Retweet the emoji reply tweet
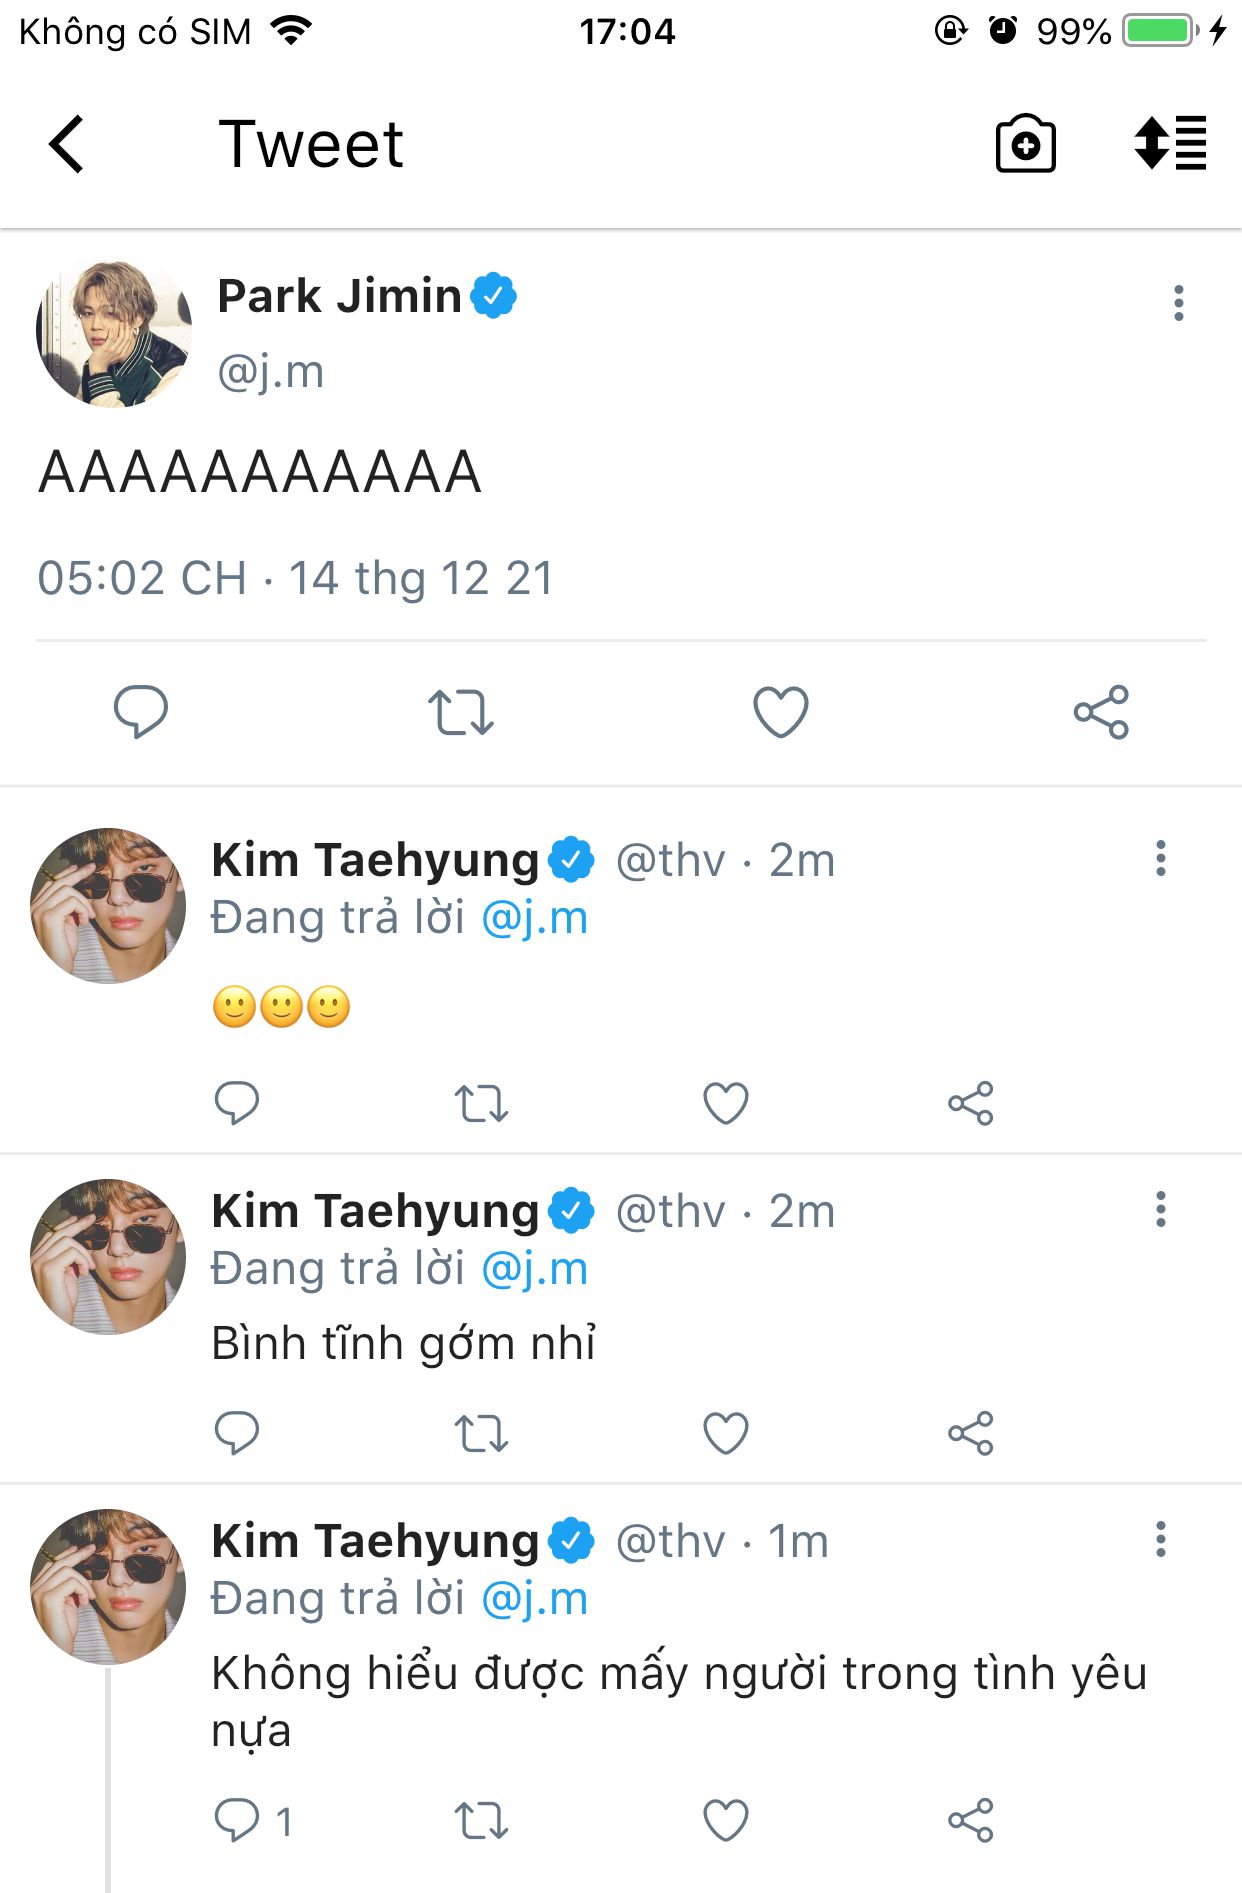The height and width of the screenshot is (1893, 1242). coord(481,1104)
